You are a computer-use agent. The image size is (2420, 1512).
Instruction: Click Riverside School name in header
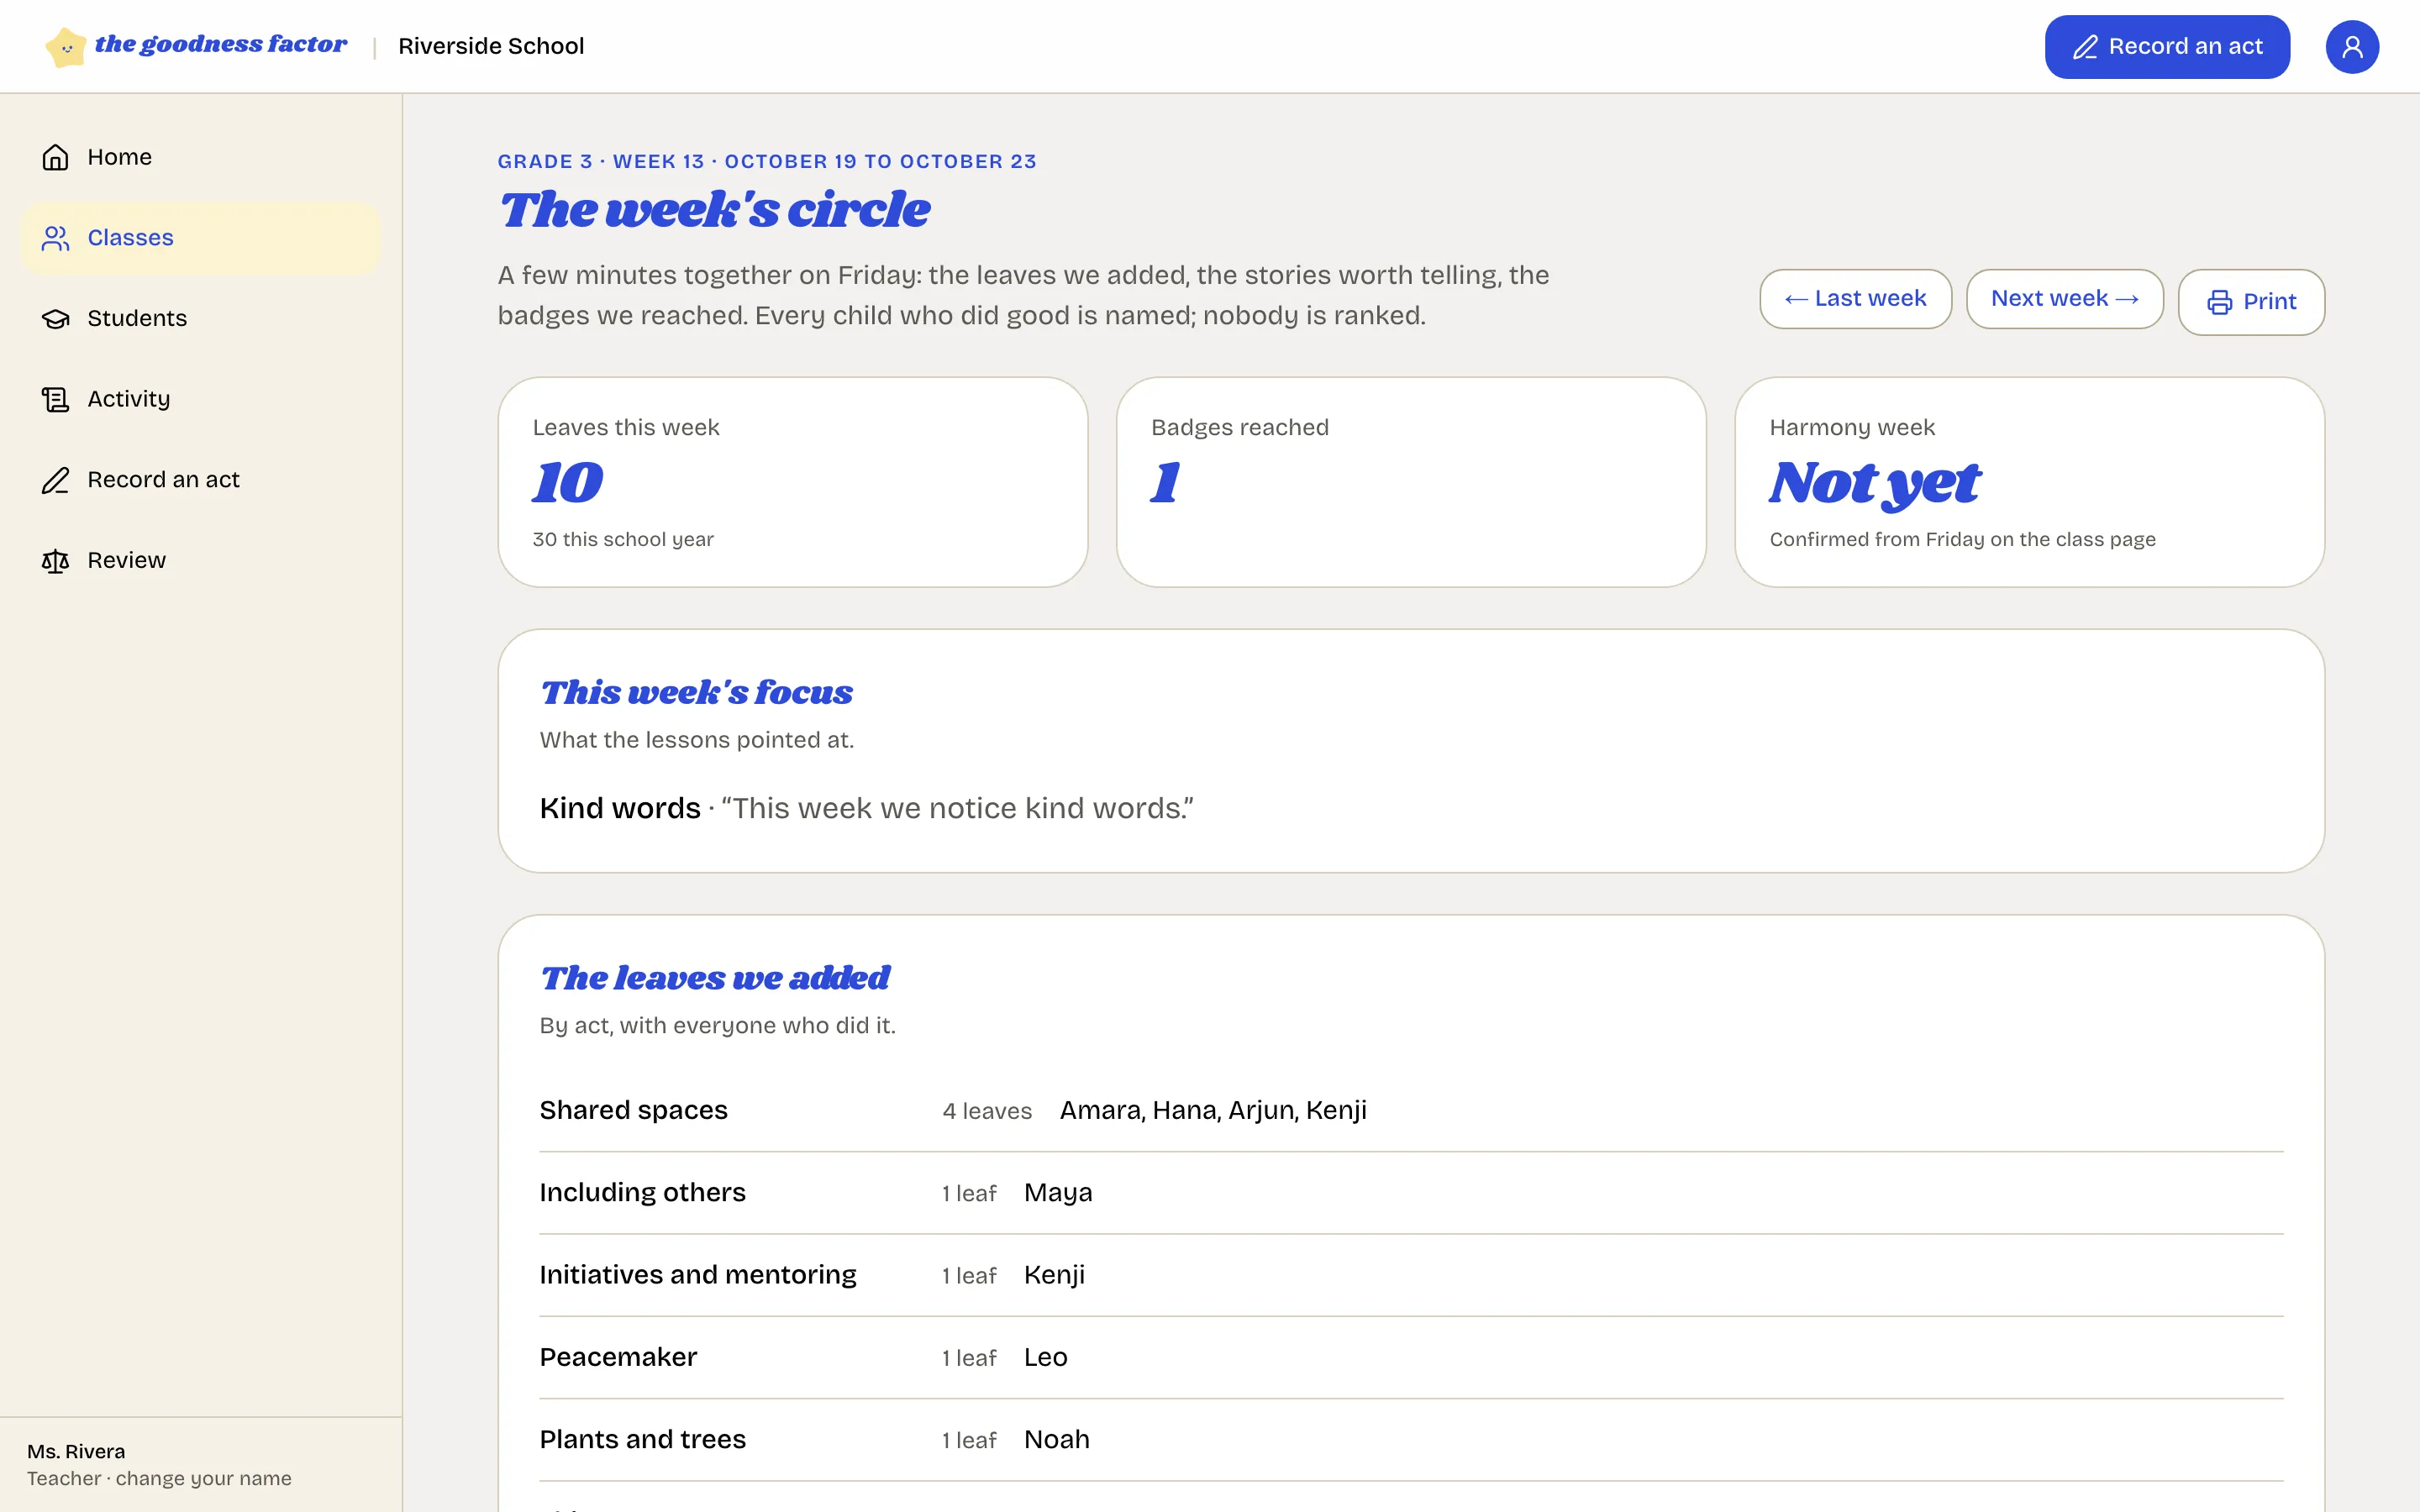coord(491,46)
